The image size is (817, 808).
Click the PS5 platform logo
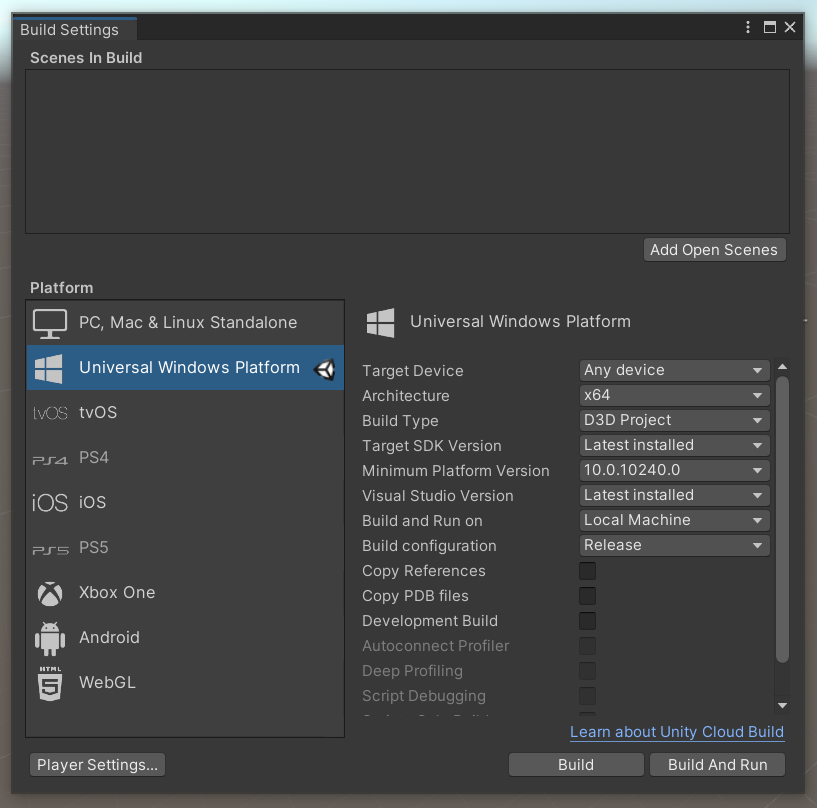[x=50, y=550]
